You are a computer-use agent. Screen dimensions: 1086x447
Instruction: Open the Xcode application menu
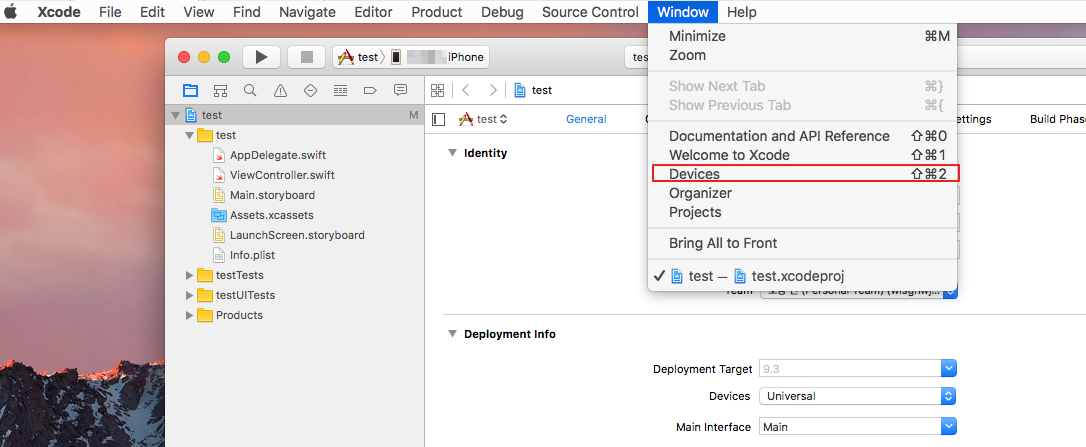tap(59, 12)
